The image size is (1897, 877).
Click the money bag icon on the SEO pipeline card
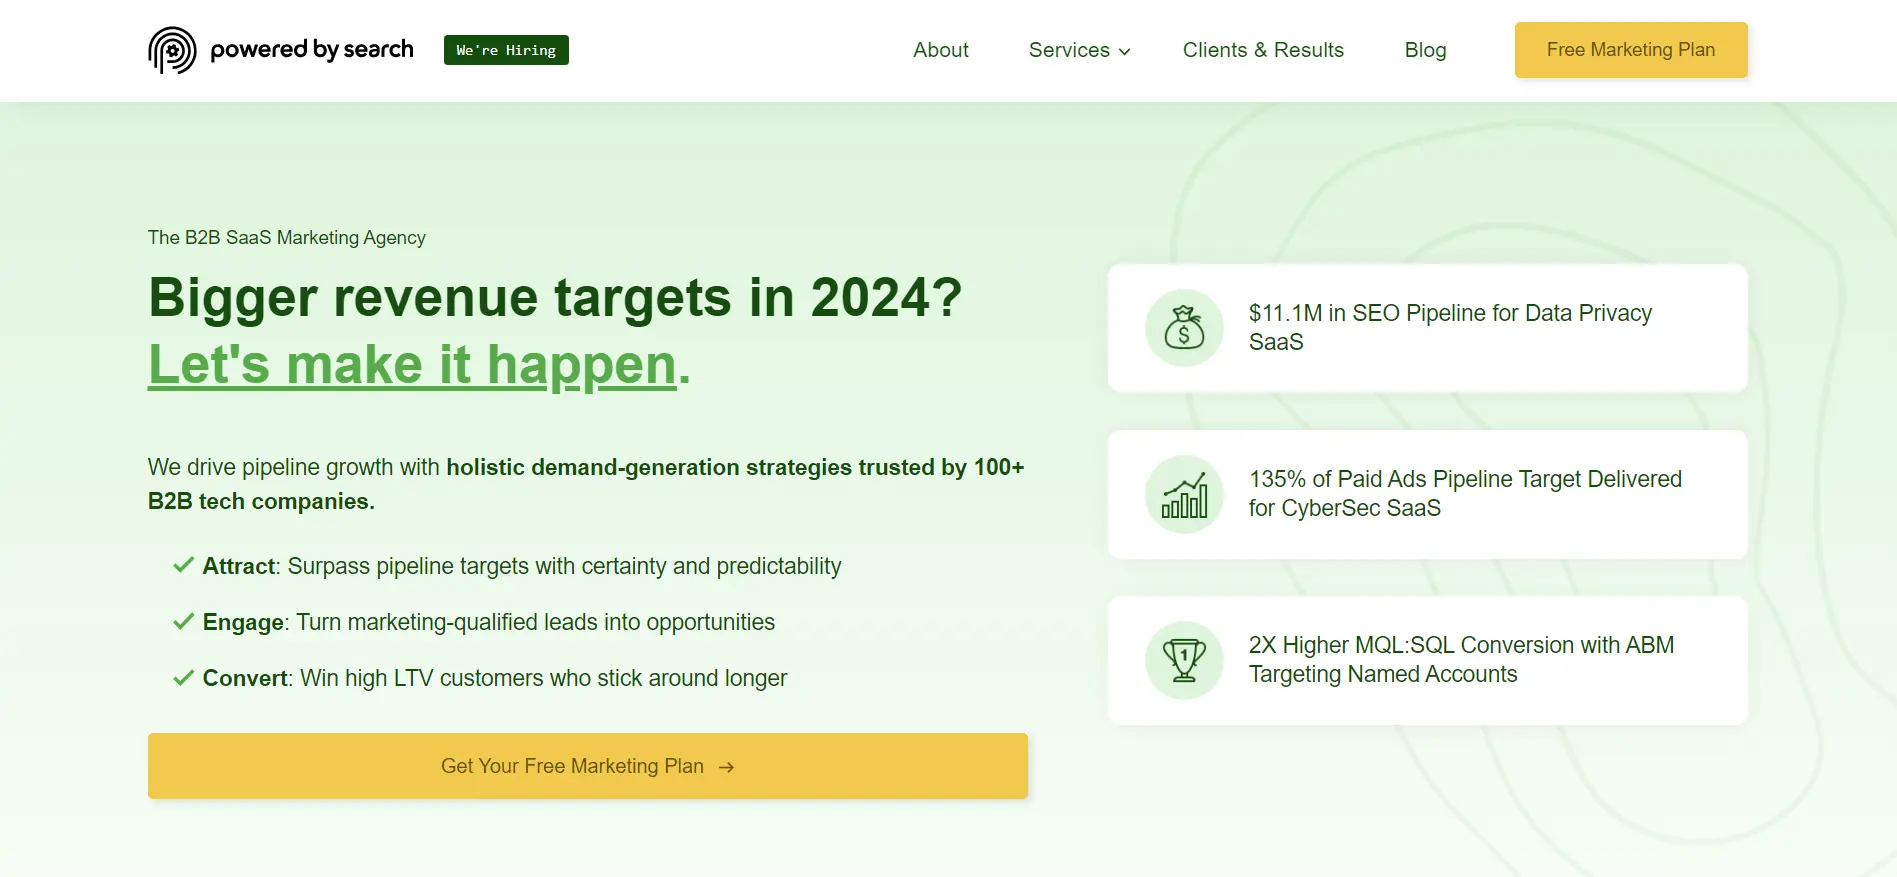[x=1184, y=328]
